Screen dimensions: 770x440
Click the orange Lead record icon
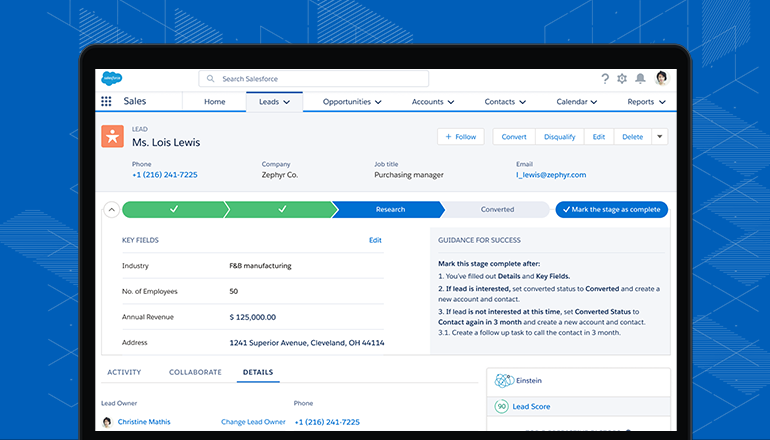[x=112, y=137]
